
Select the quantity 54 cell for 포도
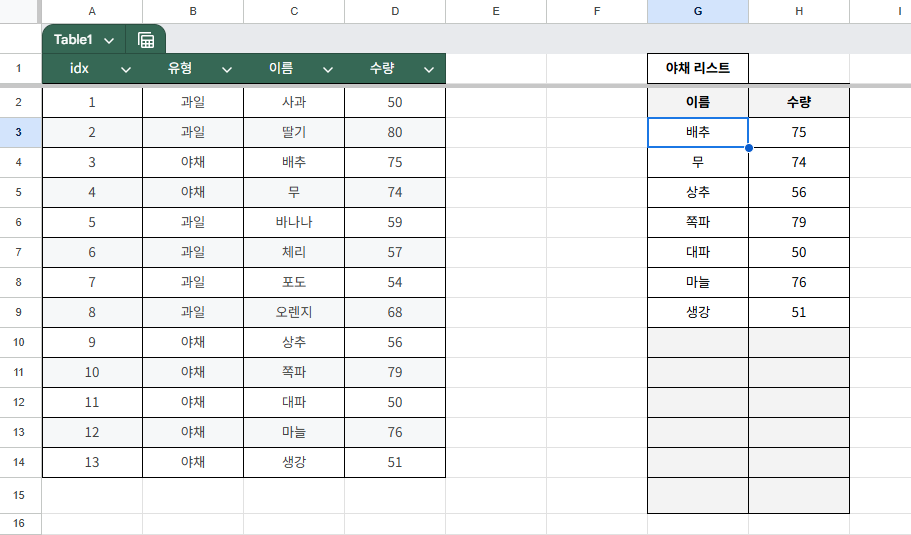coord(395,282)
